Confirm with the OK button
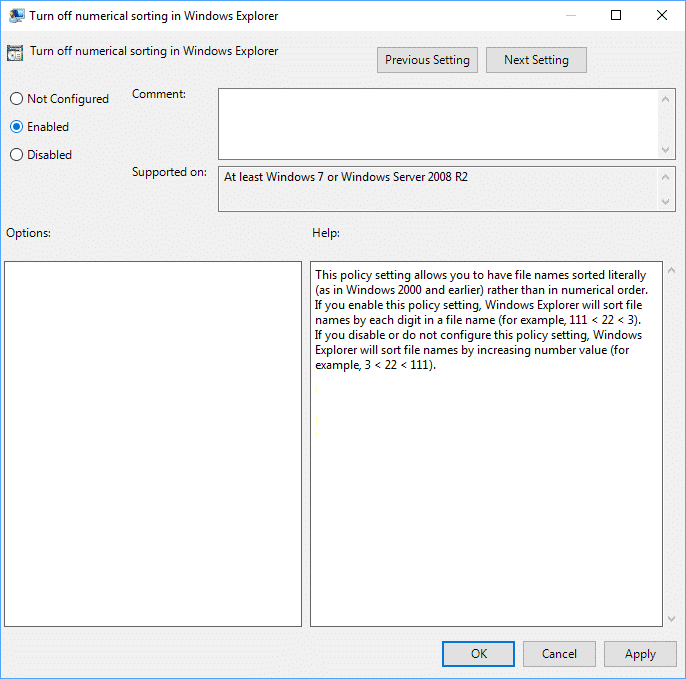This screenshot has height=679, width=686. pos(478,654)
